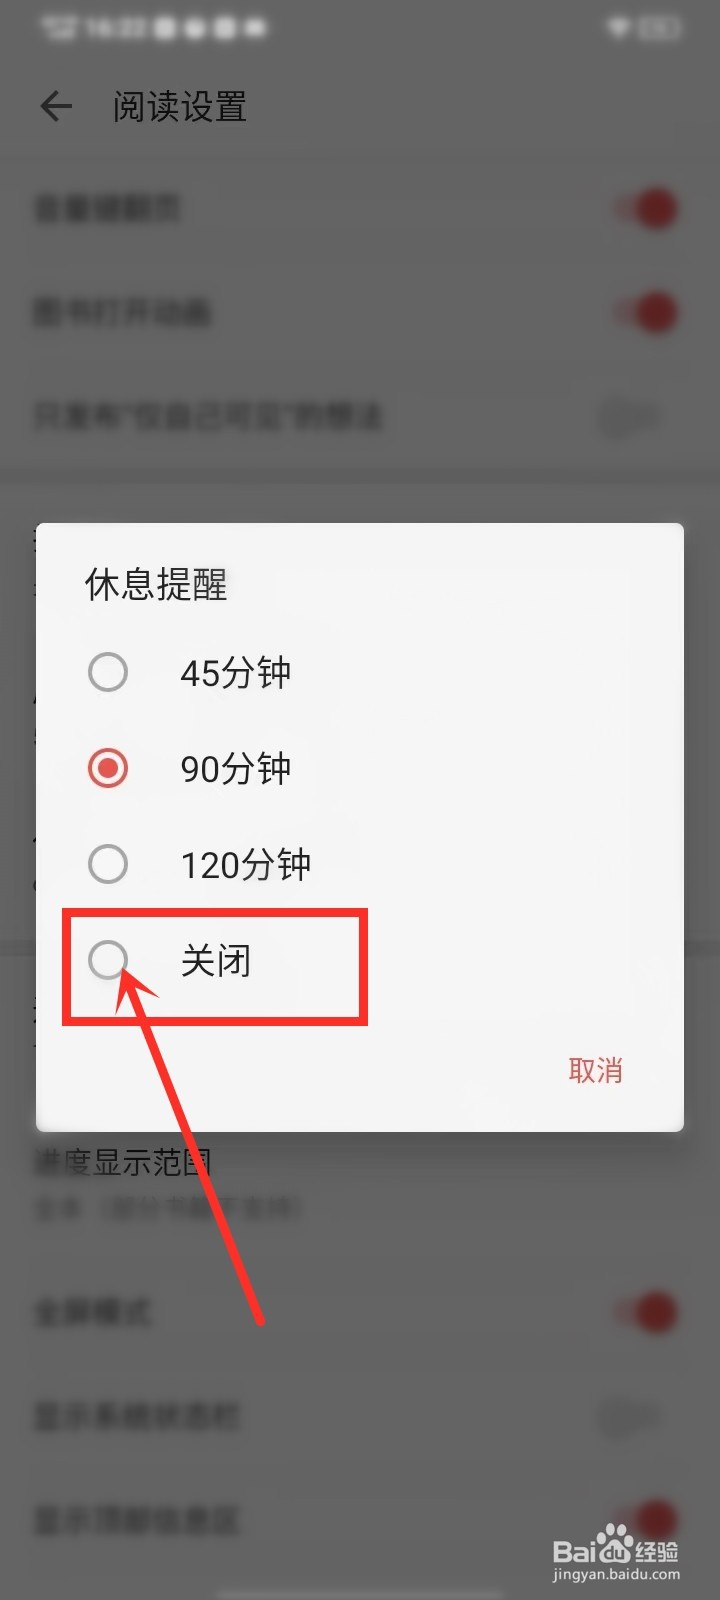Tap the battery icon in status bar
720x1600 pixels.
[x=660, y=28]
